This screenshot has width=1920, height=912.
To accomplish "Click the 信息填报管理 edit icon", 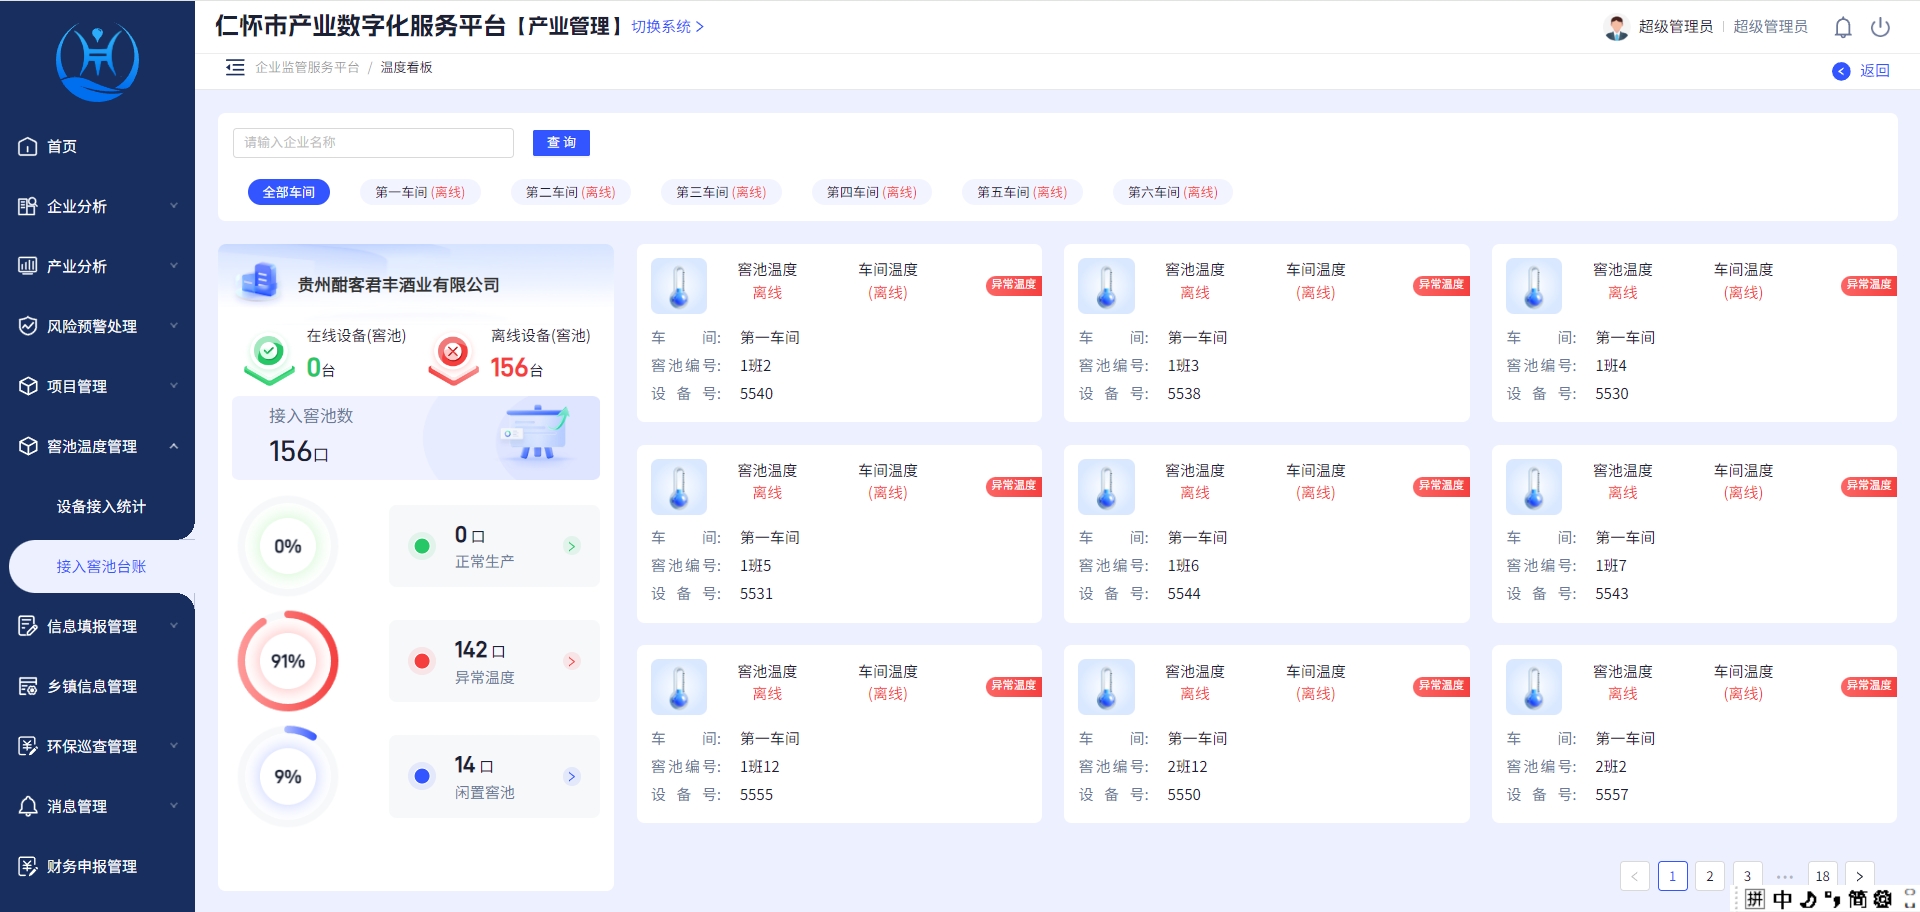I will [x=28, y=626].
